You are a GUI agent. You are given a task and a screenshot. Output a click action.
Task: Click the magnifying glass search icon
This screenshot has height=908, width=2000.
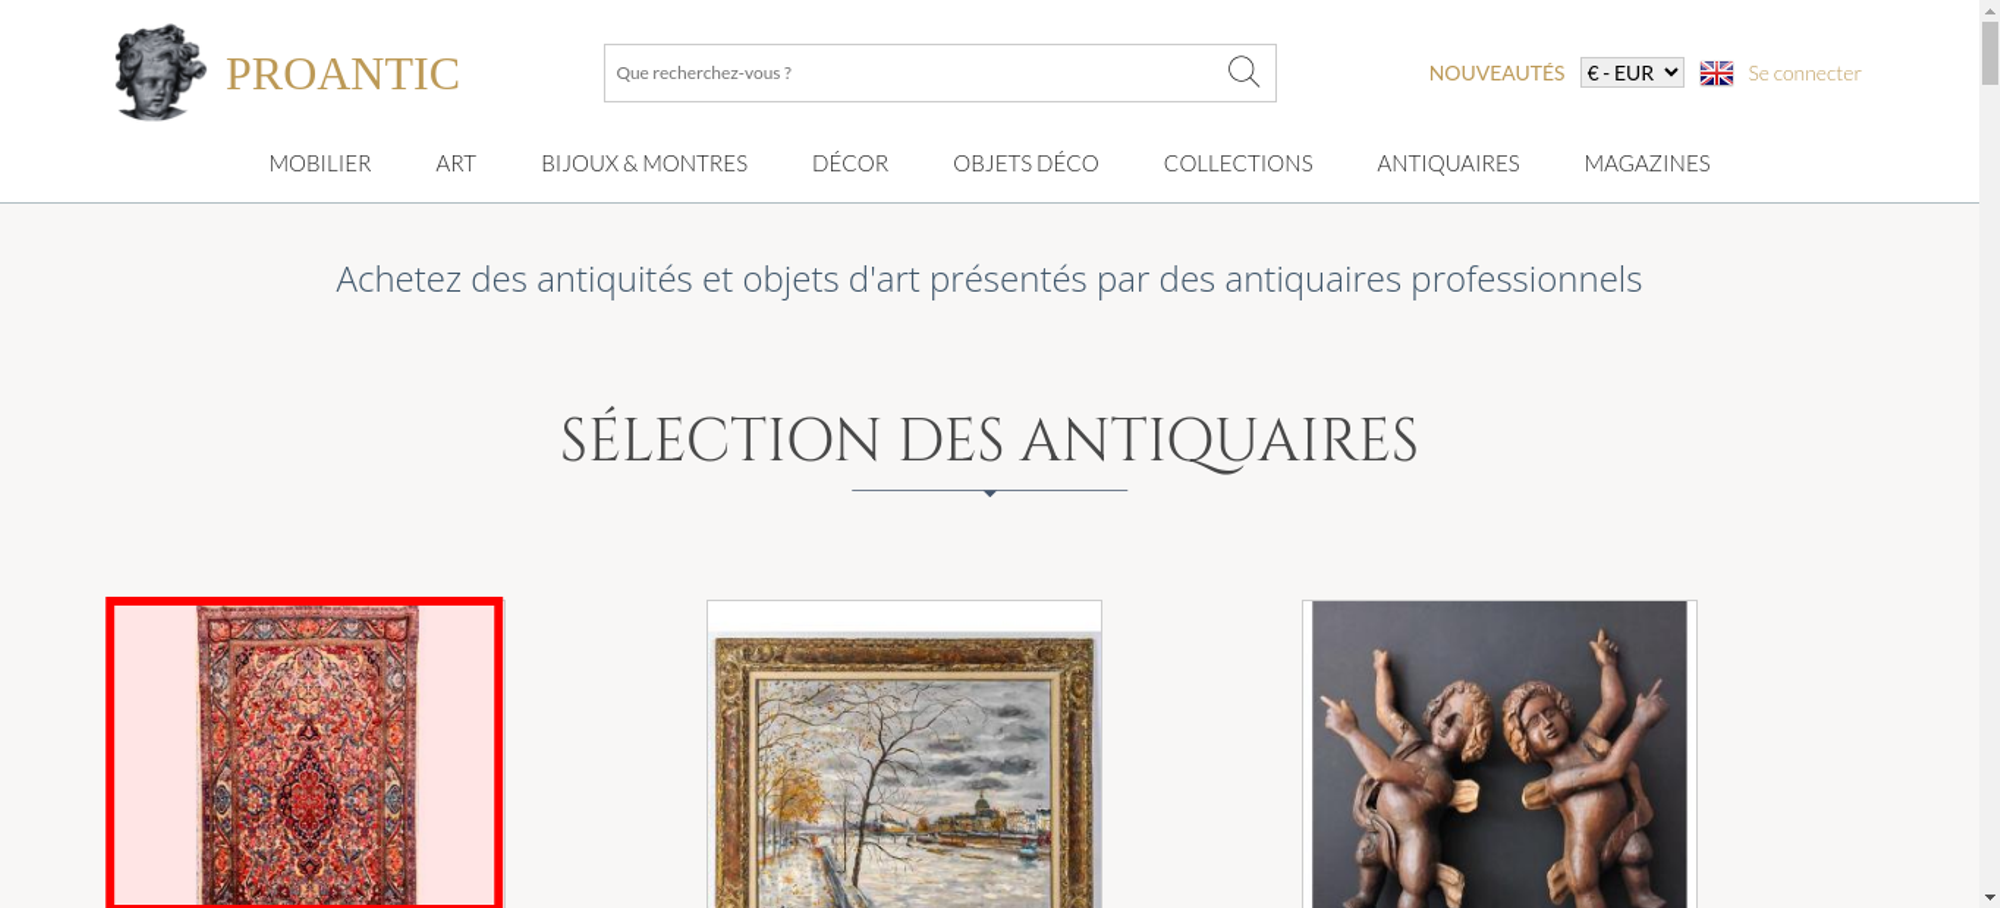pyautogui.click(x=1243, y=72)
